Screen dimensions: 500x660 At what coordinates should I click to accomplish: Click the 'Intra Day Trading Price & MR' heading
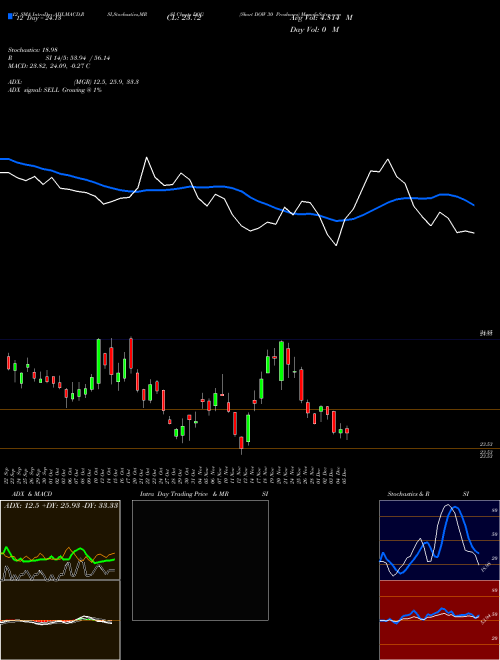pyautogui.click(x=184, y=494)
